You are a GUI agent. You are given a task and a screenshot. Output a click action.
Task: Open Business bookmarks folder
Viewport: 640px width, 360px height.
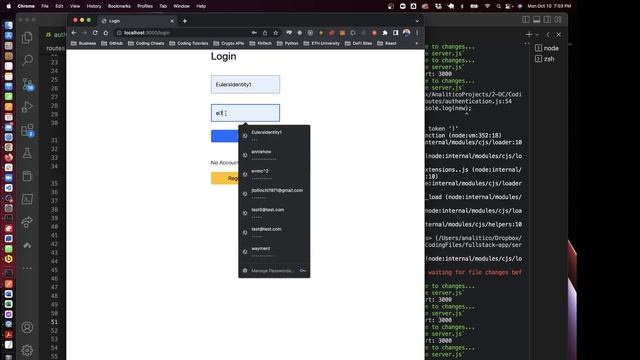(x=84, y=43)
